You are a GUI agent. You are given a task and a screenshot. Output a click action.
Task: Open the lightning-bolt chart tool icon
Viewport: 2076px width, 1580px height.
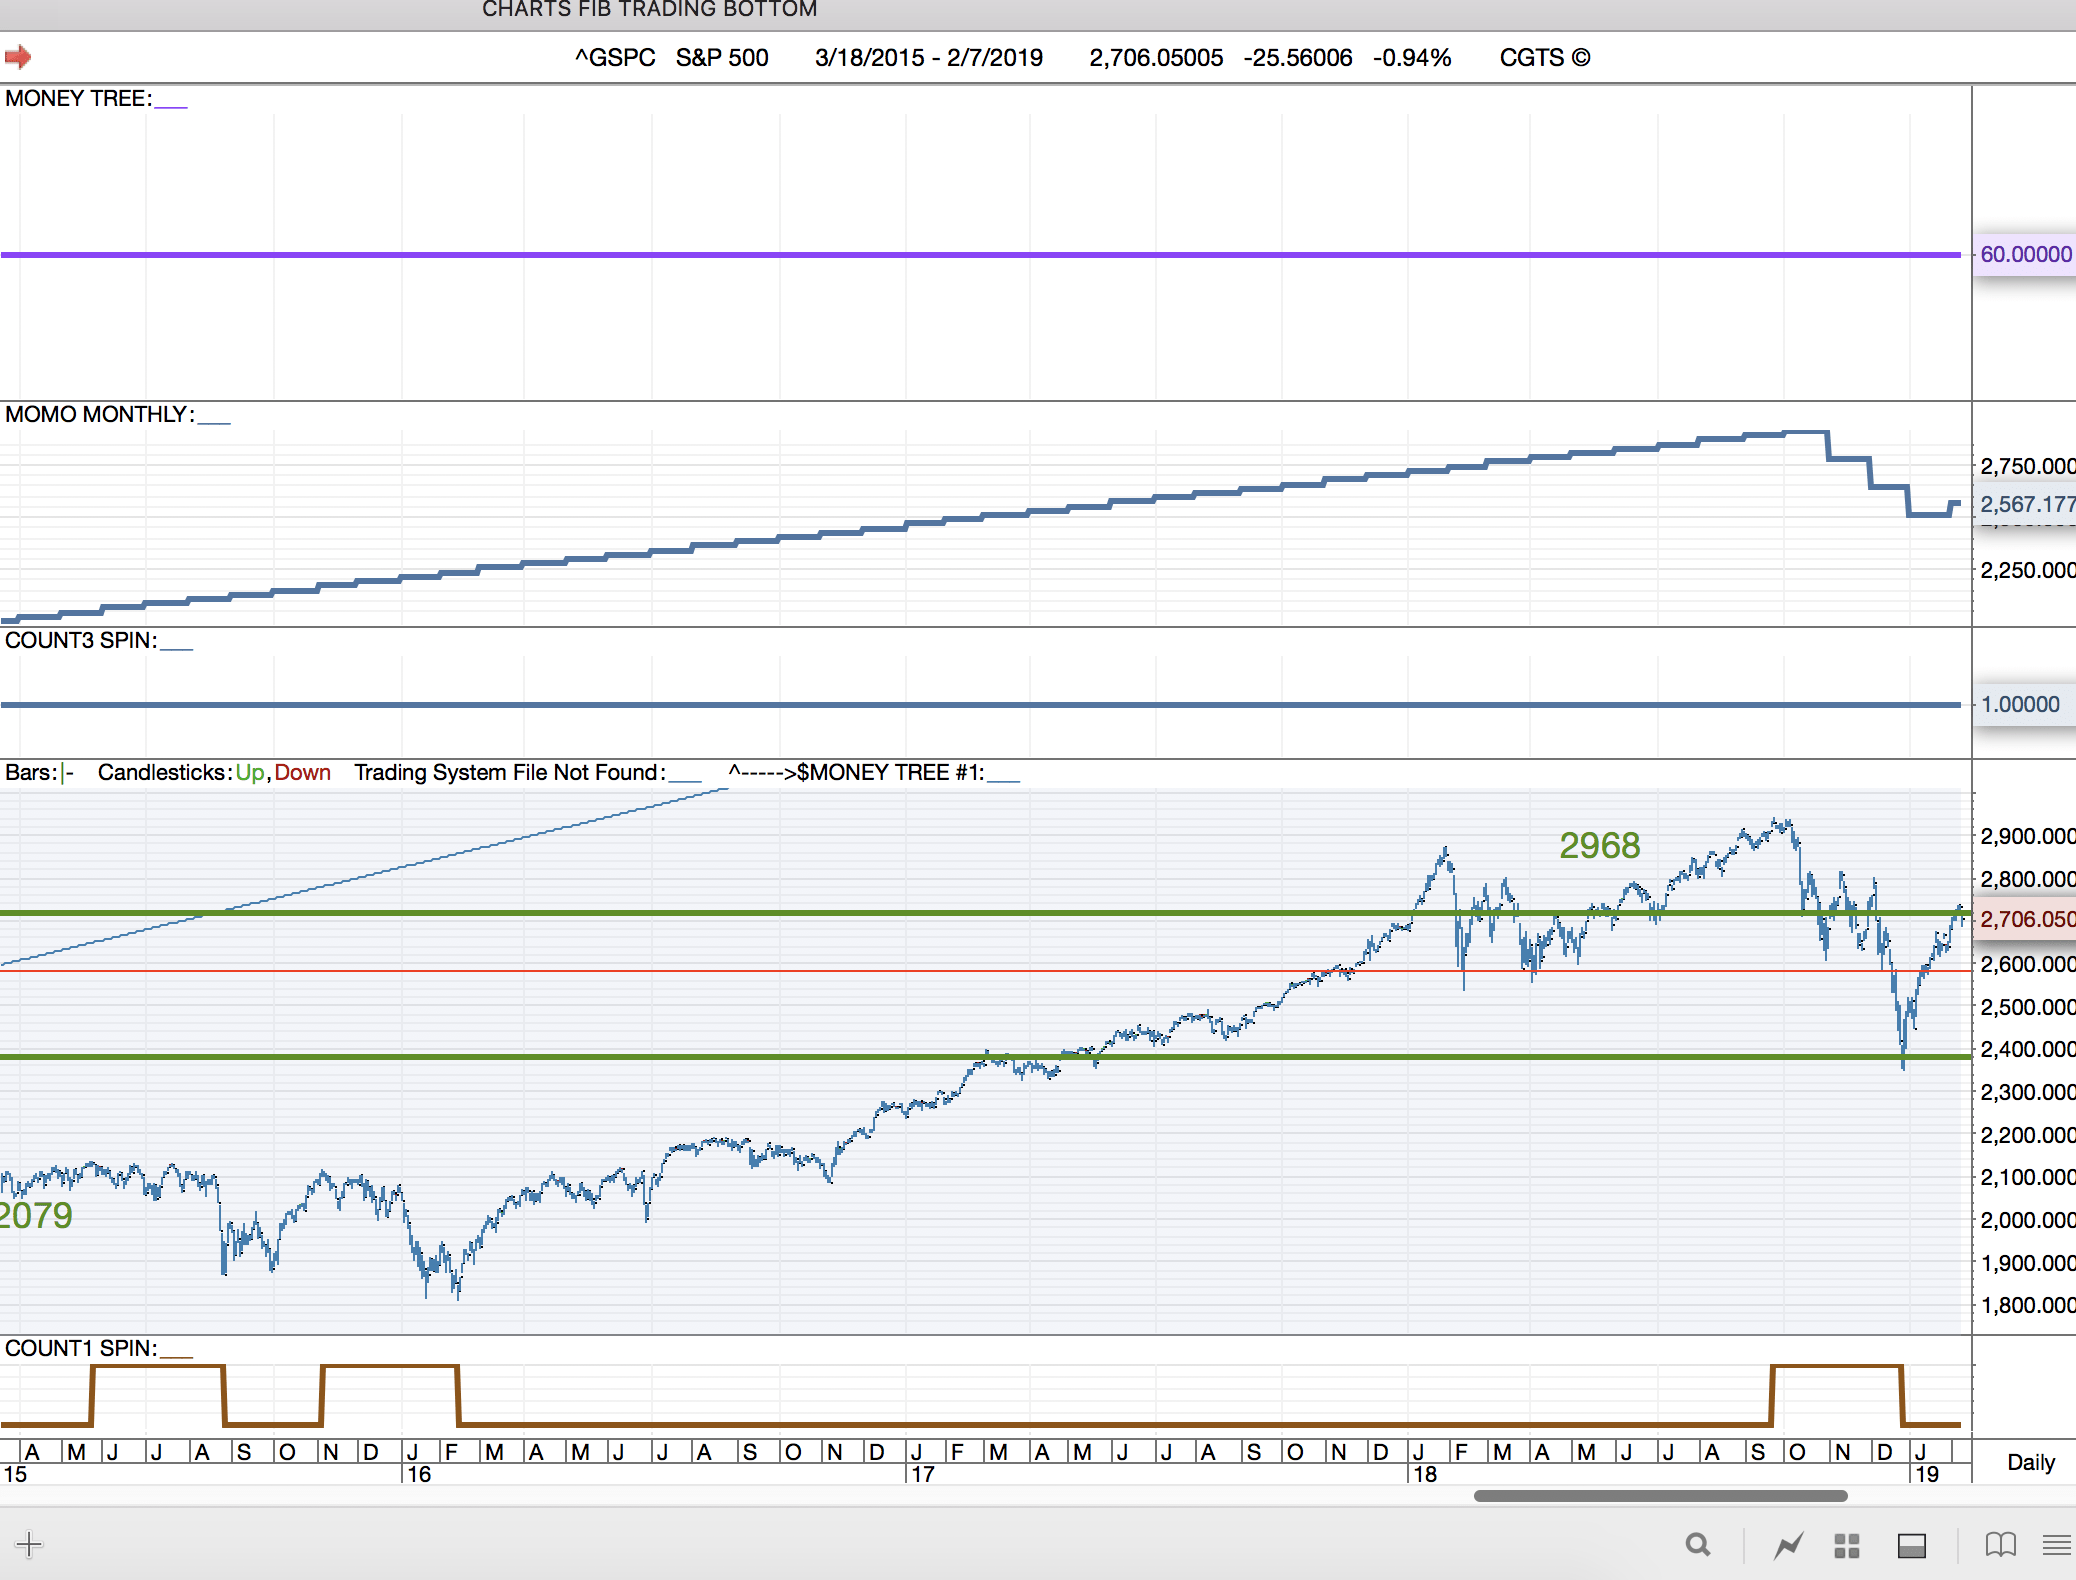[1788, 1546]
